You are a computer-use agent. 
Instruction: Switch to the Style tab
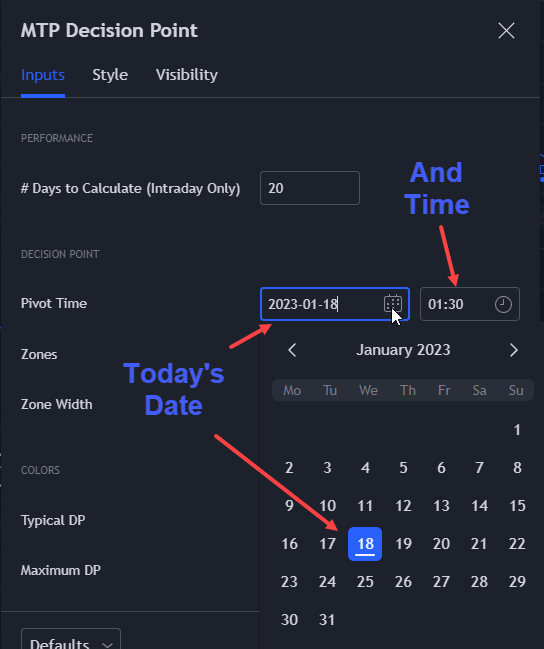coord(110,75)
